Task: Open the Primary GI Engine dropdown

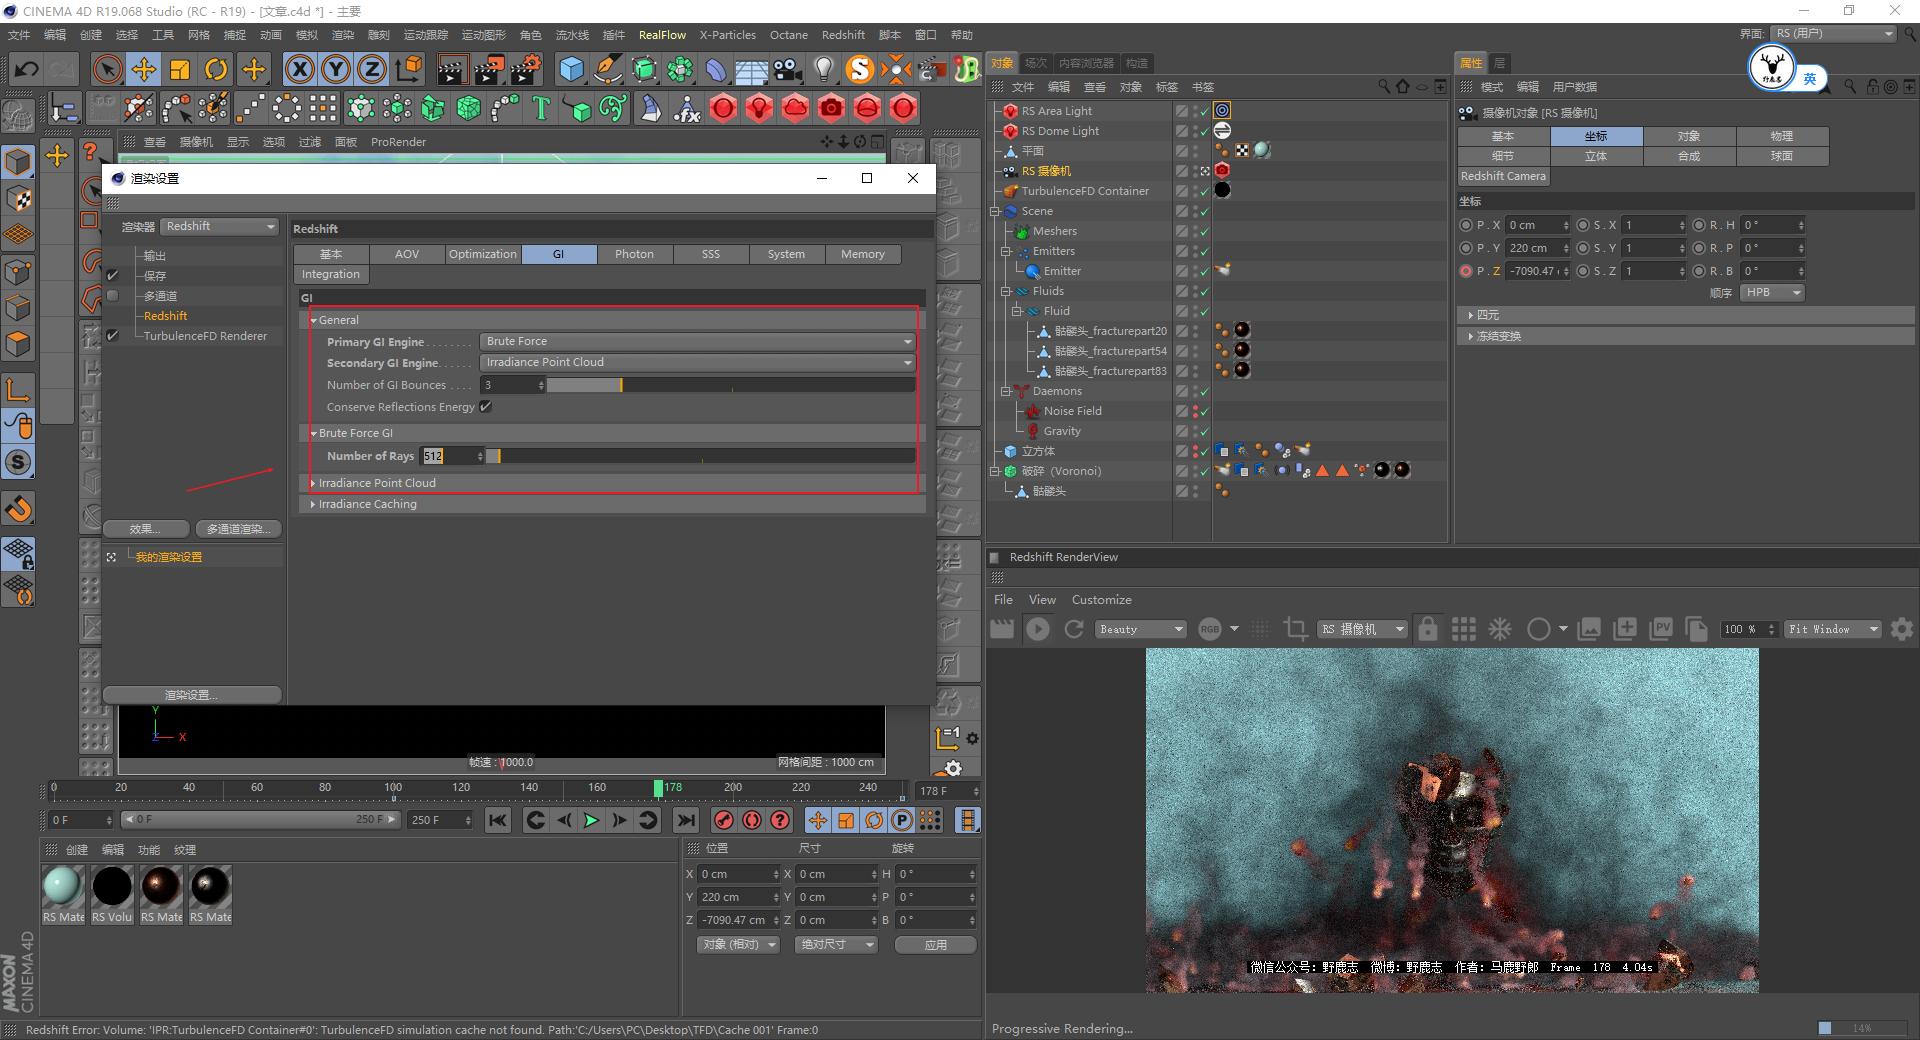Action: point(697,342)
